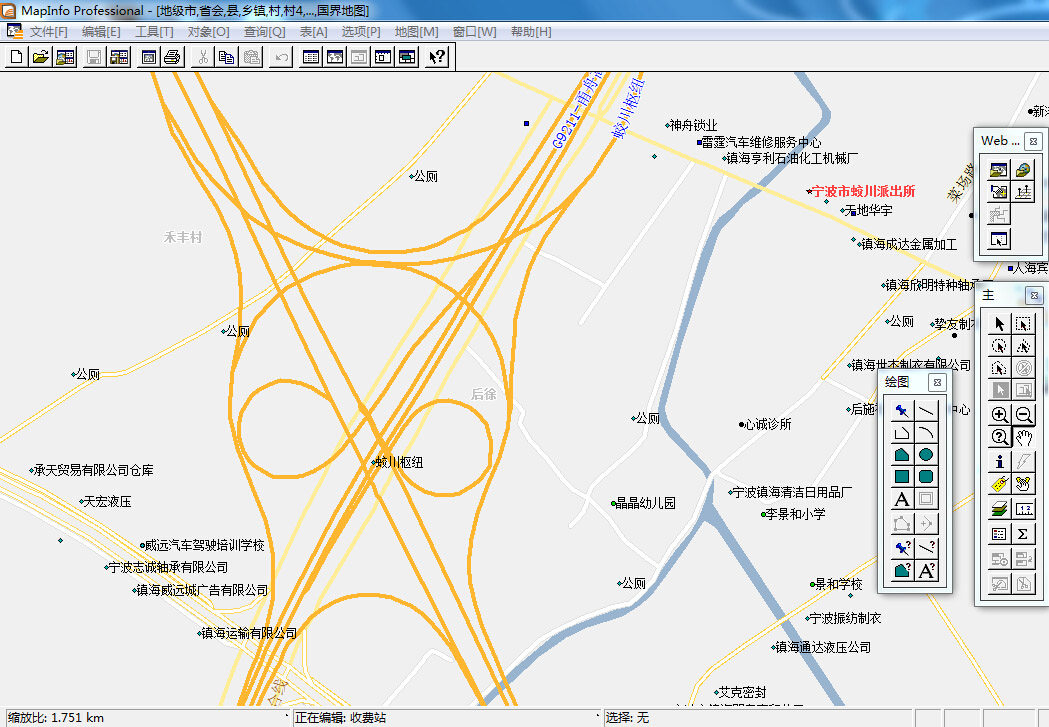
Task: Select the Rounded Rectangle drawing tool
Action: pyautogui.click(x=926, y=477)
